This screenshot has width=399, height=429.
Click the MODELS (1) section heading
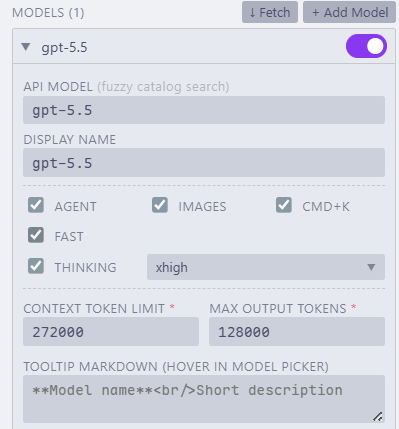(48, 13)
